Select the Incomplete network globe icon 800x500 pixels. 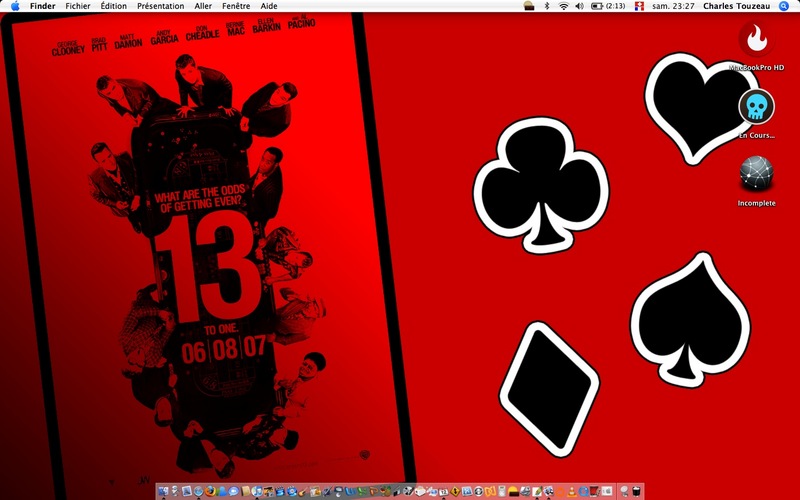pos(757,173)
